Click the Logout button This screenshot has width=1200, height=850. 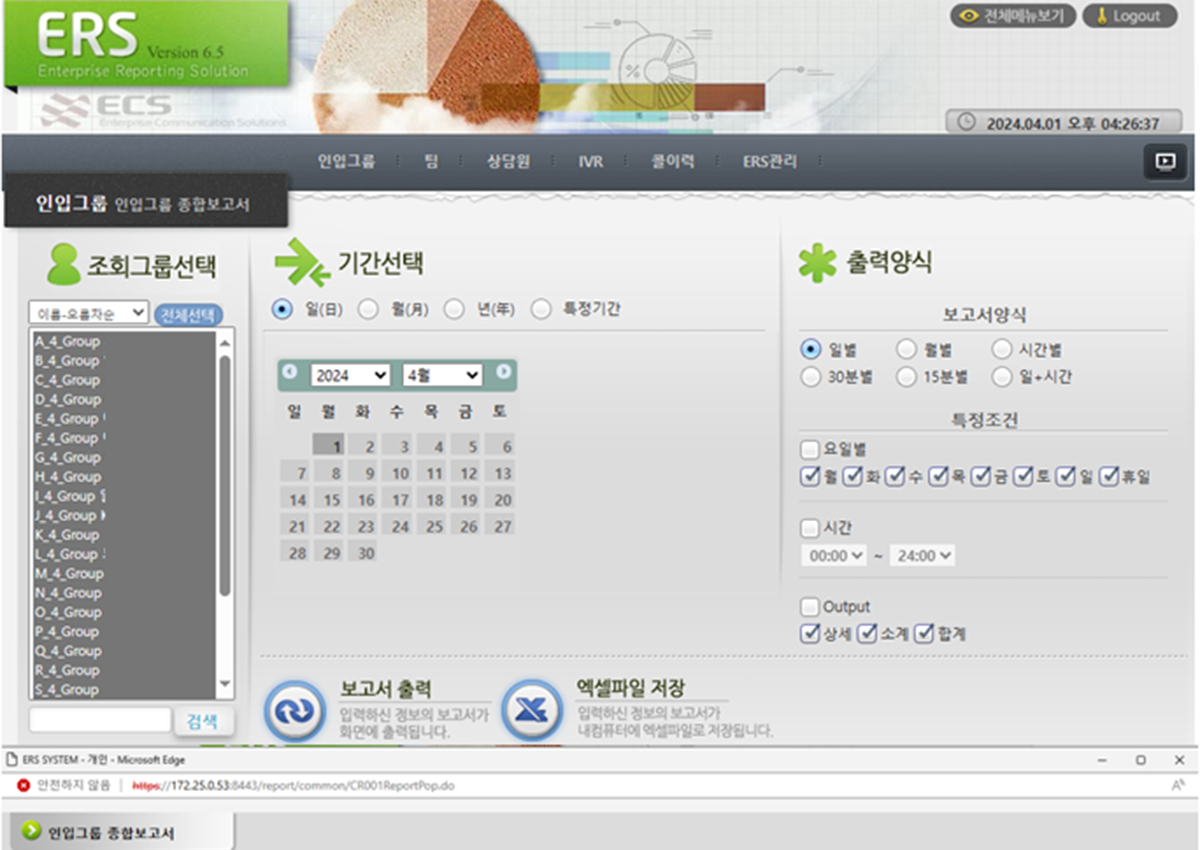(1129, 16)
